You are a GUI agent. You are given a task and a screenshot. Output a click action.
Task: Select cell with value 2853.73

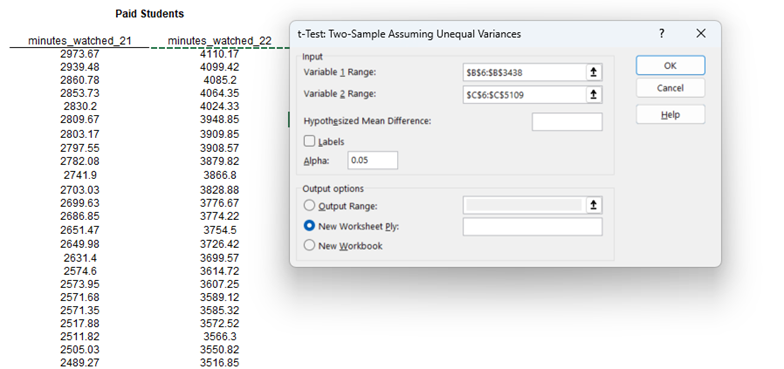tap(80, 93)
